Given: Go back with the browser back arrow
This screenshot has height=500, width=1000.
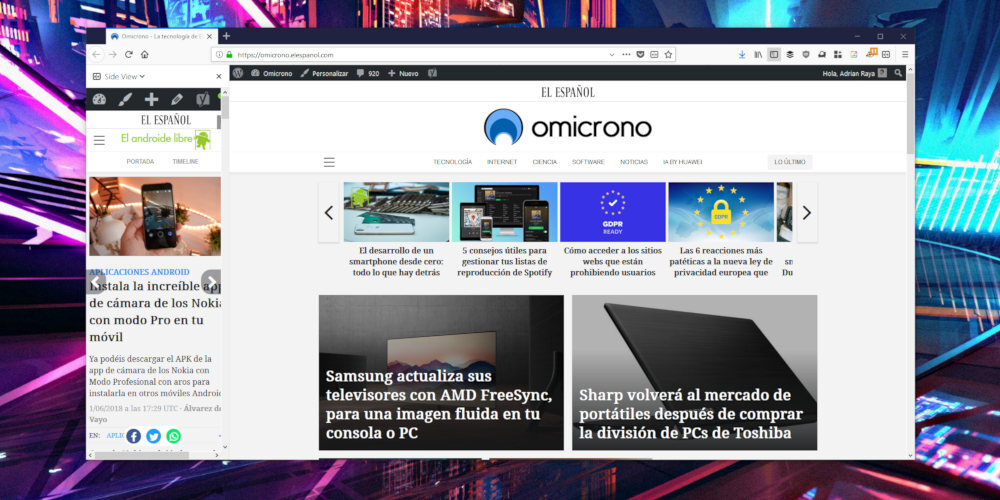Looking at the screenshot, I should [96, 54].
